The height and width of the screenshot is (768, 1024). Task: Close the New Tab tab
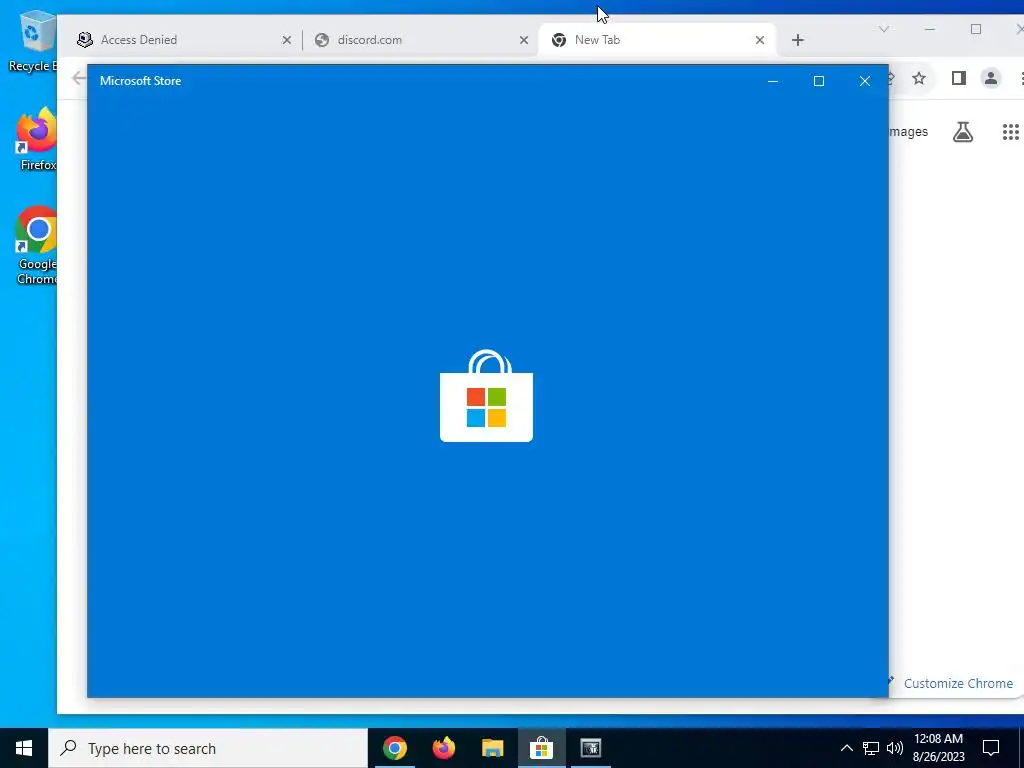pyautogui.click(x=760, y=40)
